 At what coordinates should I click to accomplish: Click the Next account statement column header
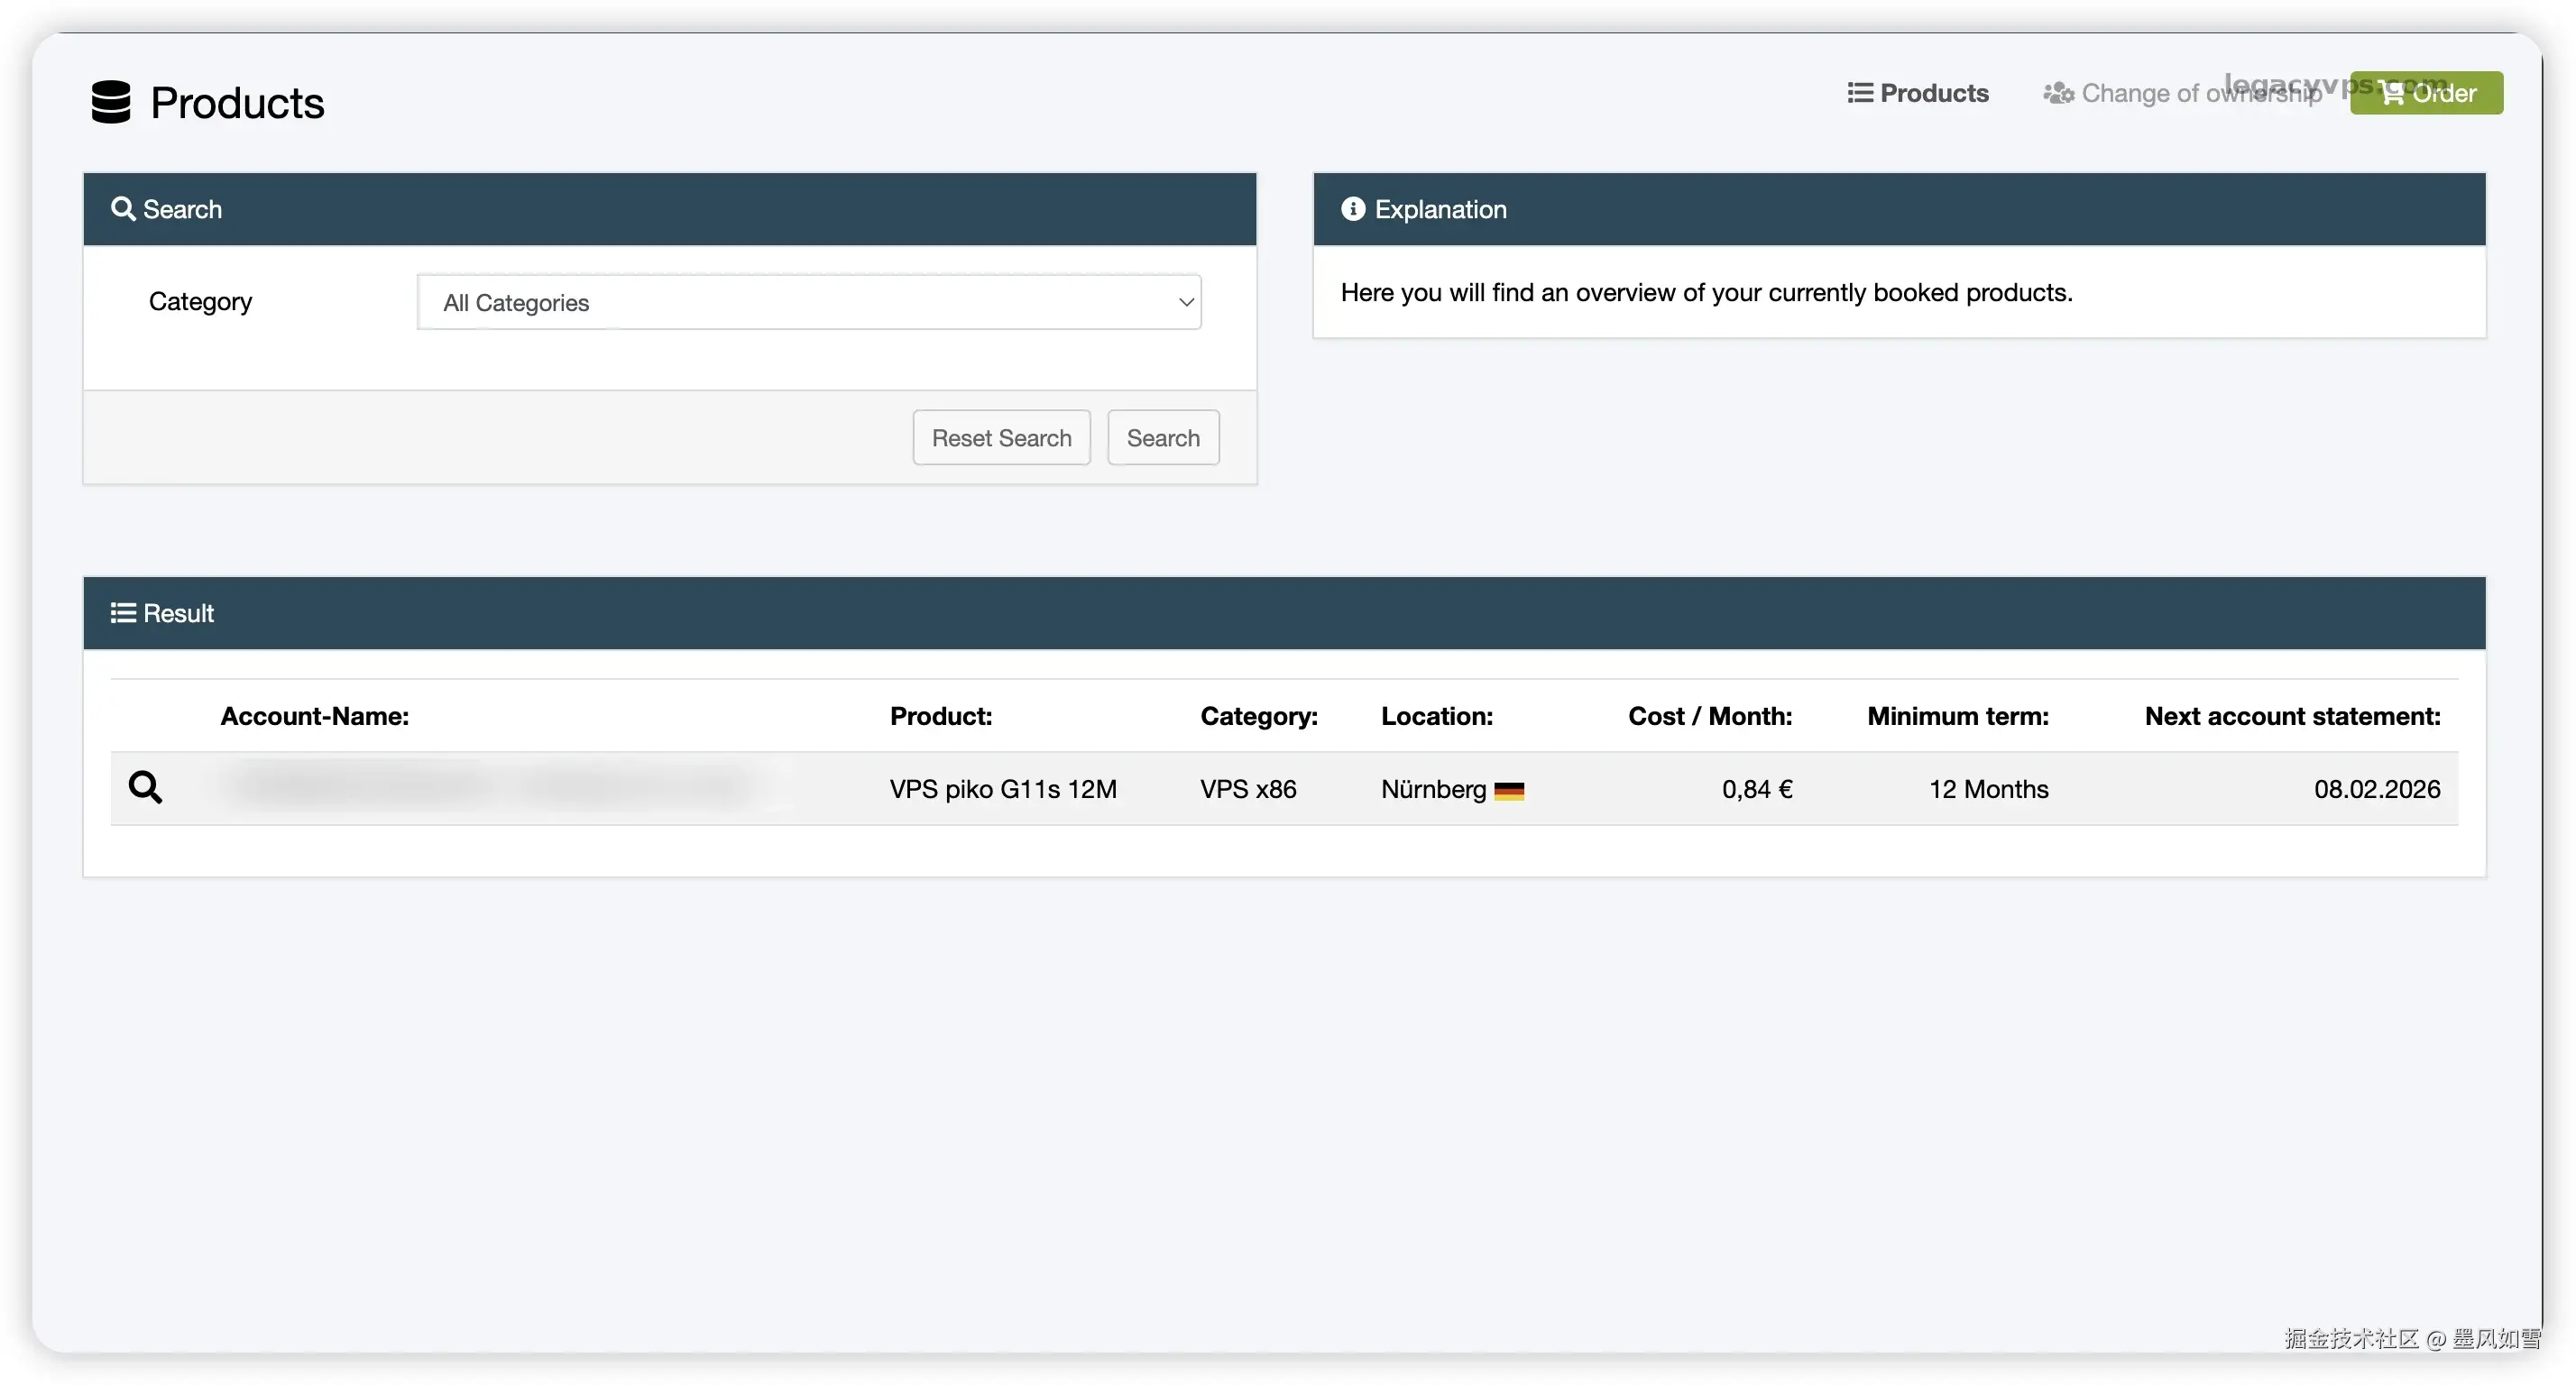click(x=2292, y=716)
